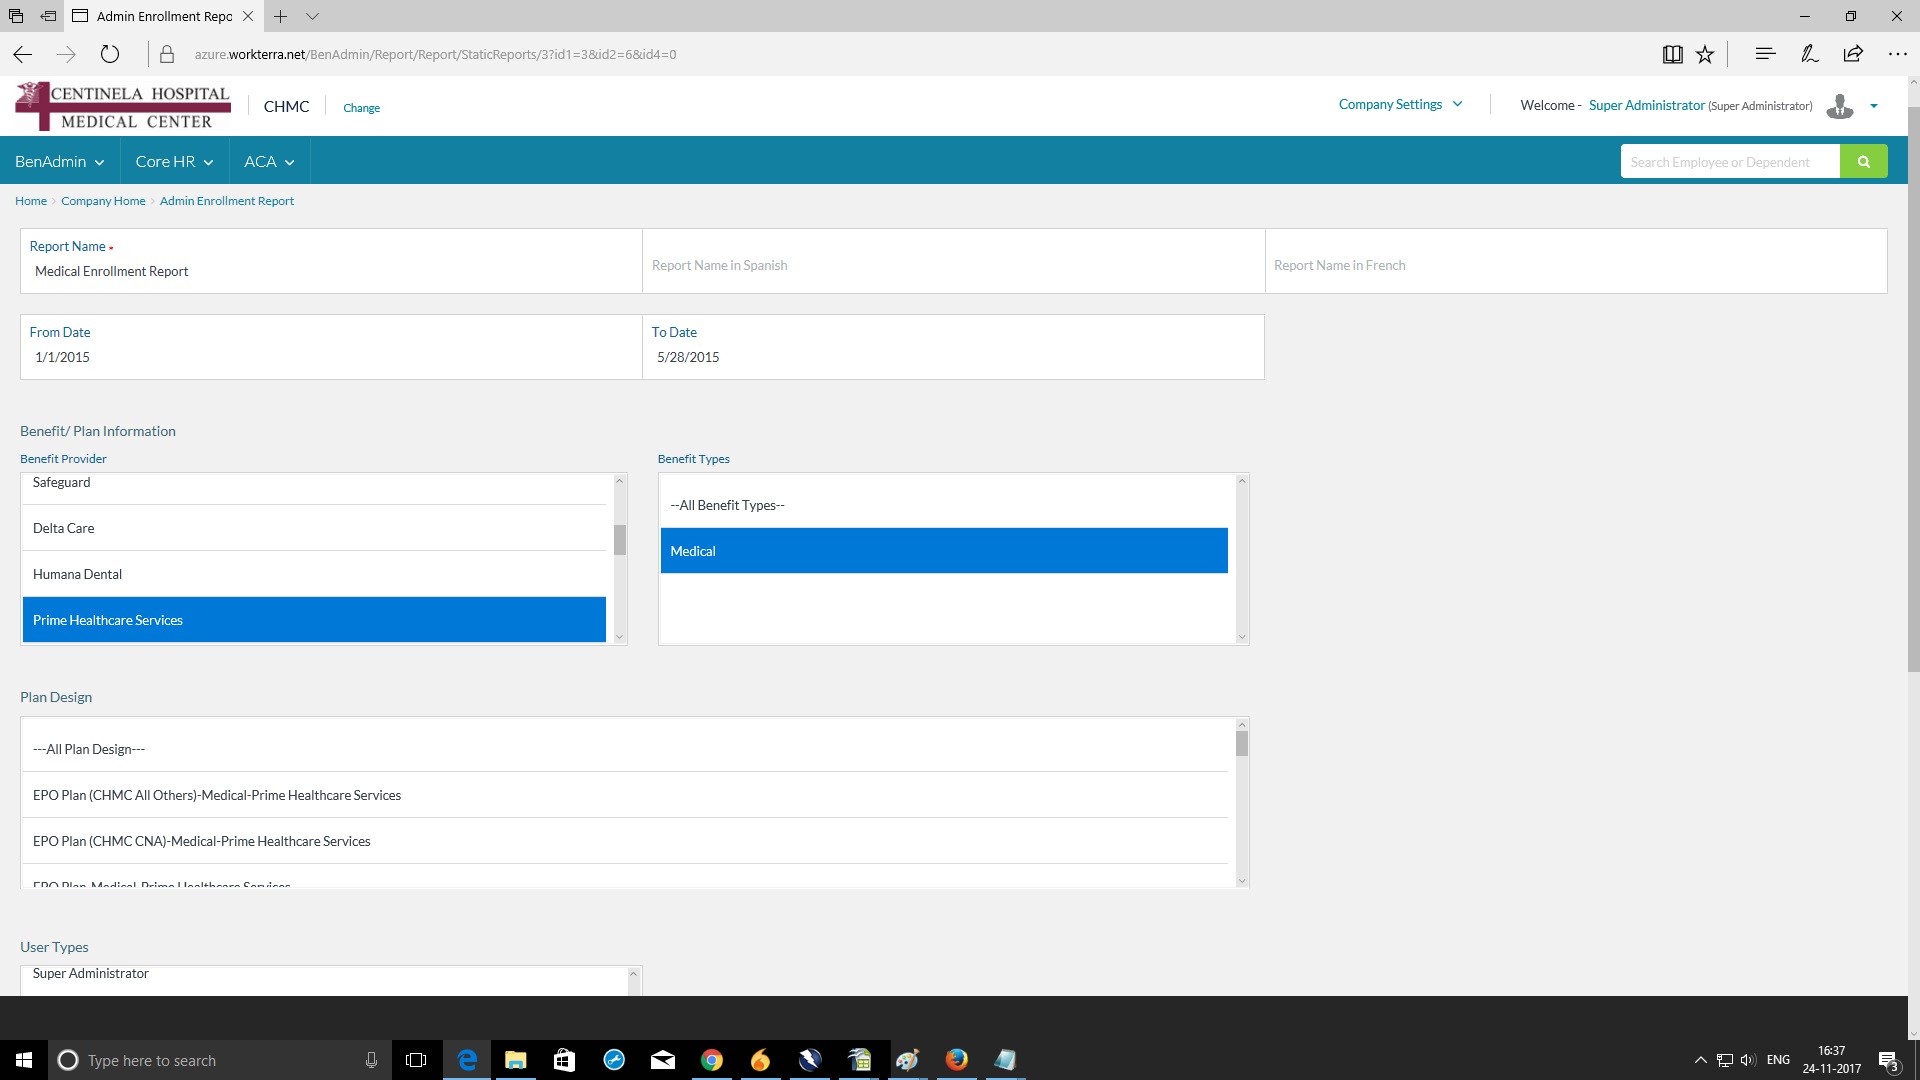Click the browser refresh button
This screenshot has height=1080, width=1920.
[x=110, y=54]
